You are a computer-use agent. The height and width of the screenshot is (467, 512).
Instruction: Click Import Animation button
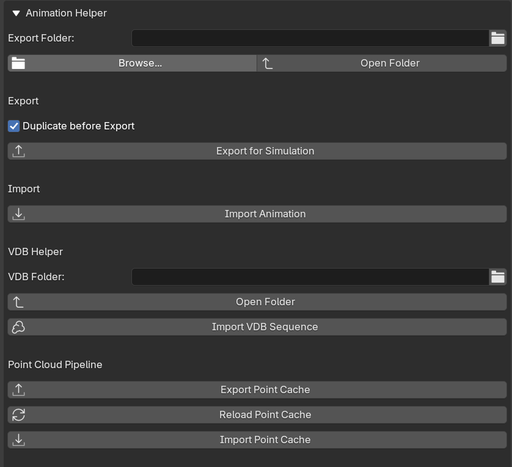tap(257, 214)
